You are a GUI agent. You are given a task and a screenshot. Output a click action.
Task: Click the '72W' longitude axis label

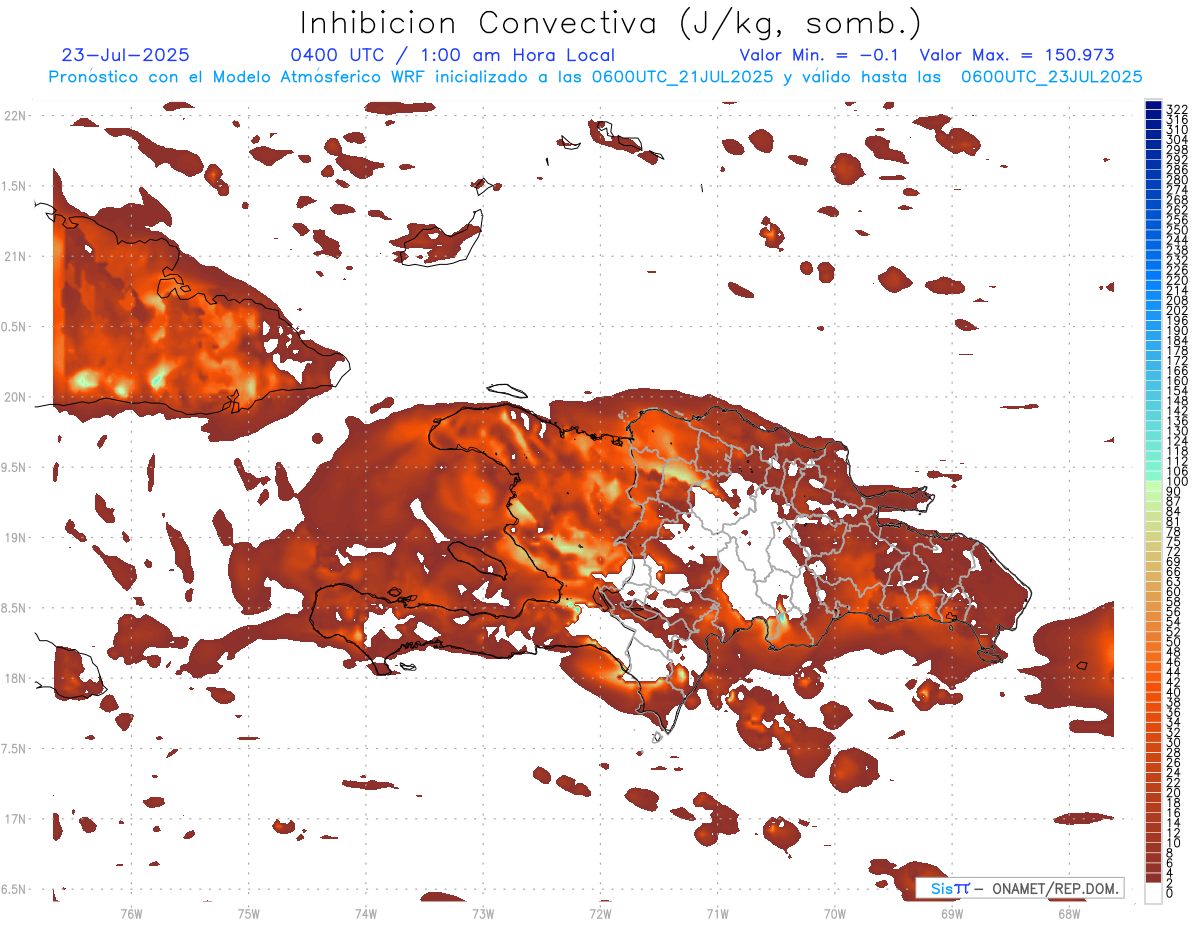coord(600,914)
